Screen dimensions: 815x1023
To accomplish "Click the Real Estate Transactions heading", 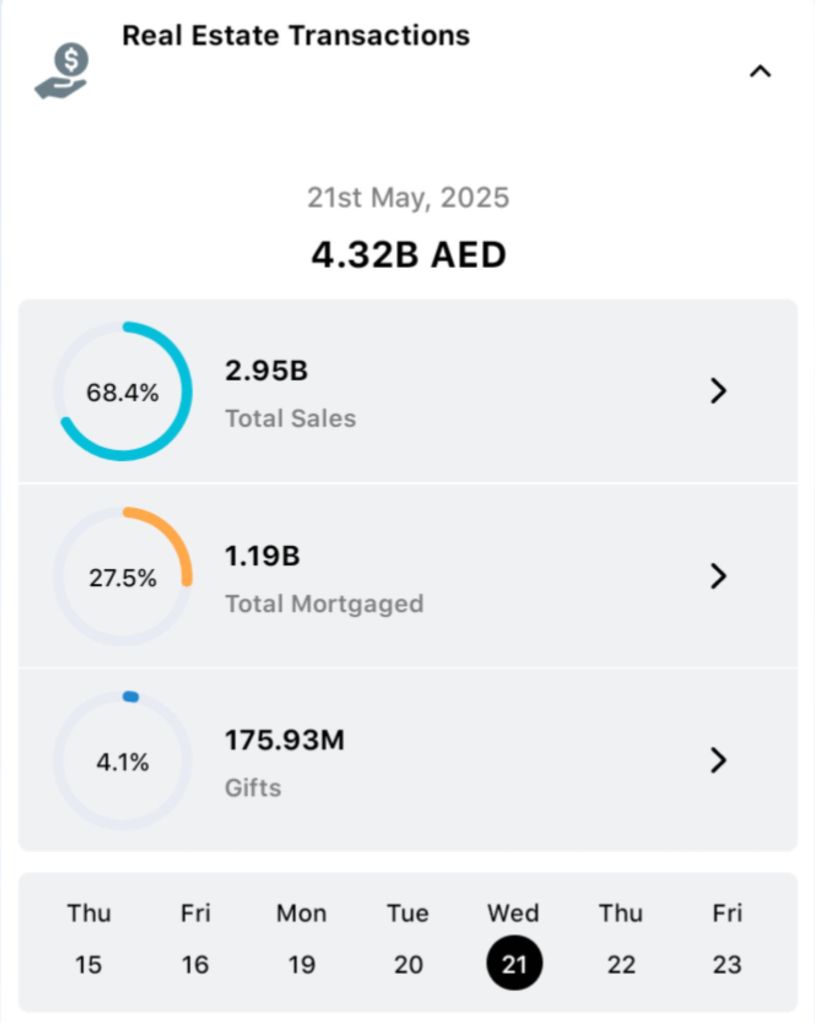I will click(x=295, y=36).
